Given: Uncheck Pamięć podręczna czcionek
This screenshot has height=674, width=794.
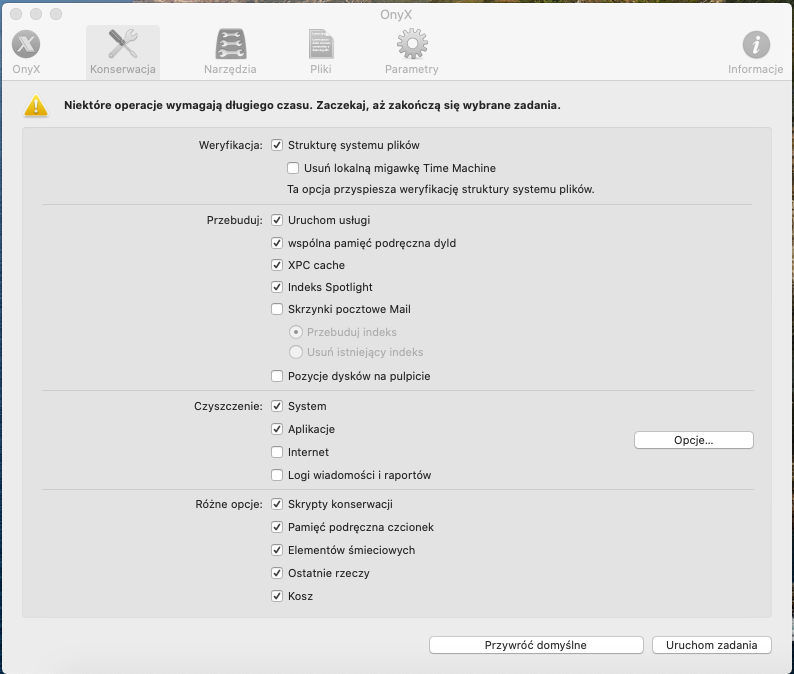Looking at the screenshot, I should click(x=277, y=527).
